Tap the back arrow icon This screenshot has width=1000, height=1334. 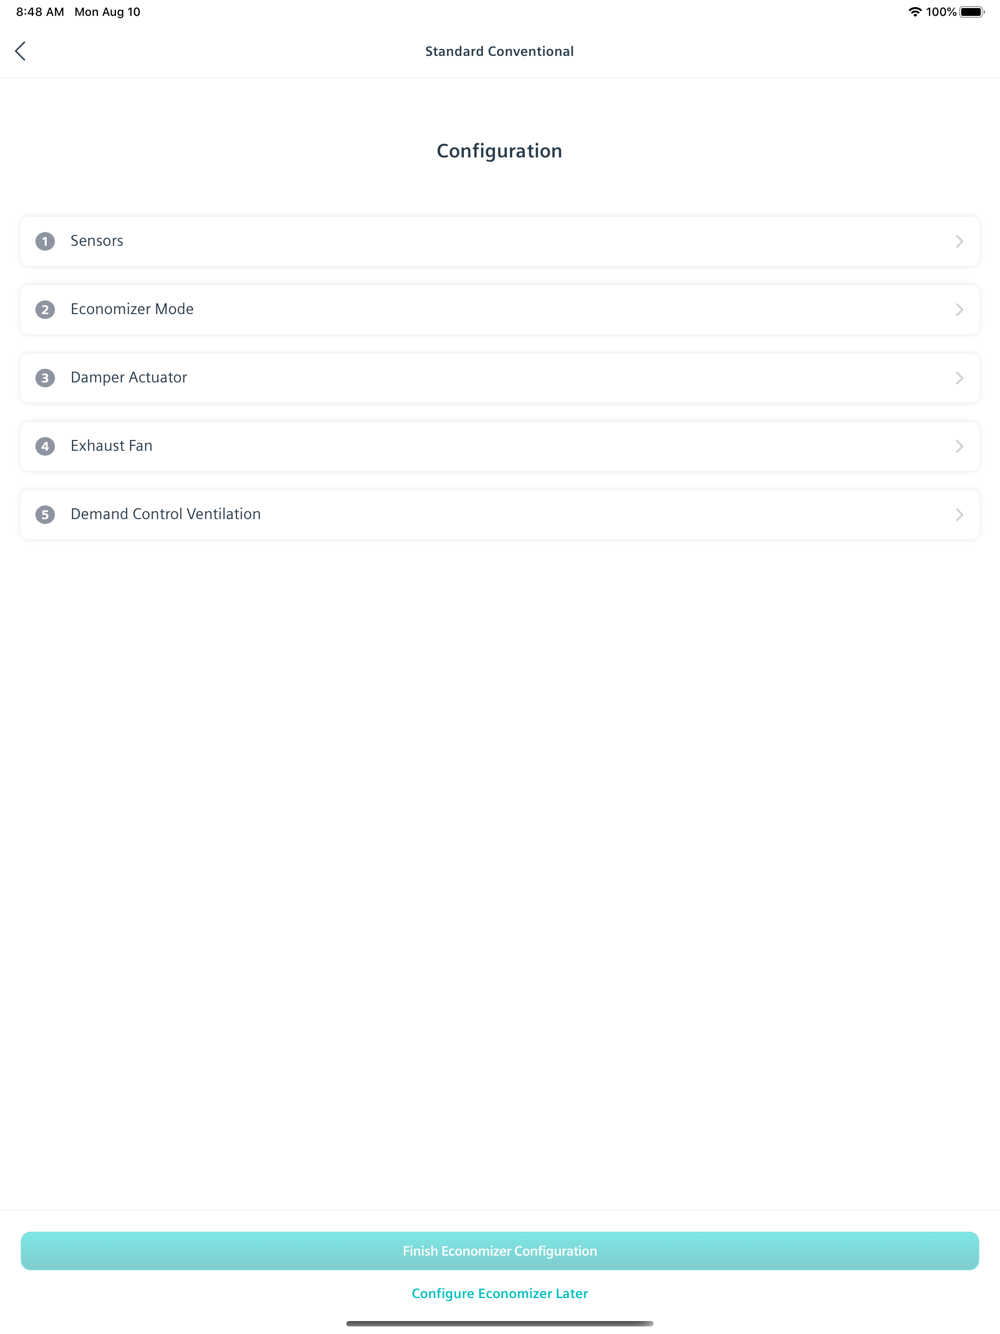(20, 51)
